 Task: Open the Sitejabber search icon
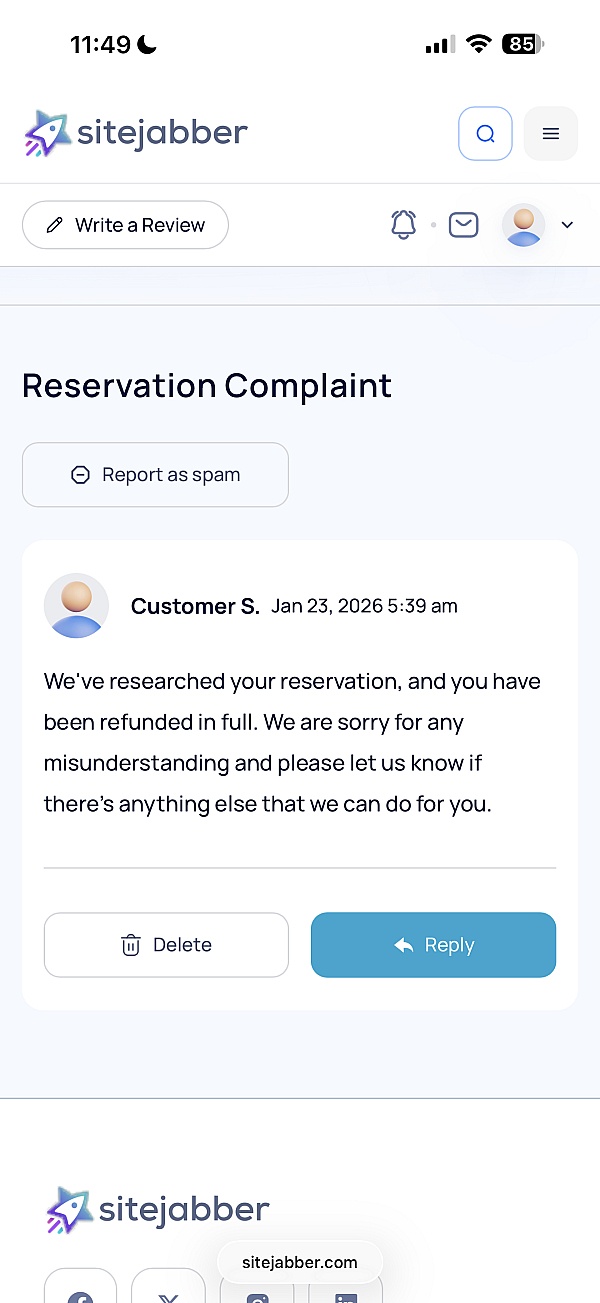pyautogui.click(x=485, y=134)
